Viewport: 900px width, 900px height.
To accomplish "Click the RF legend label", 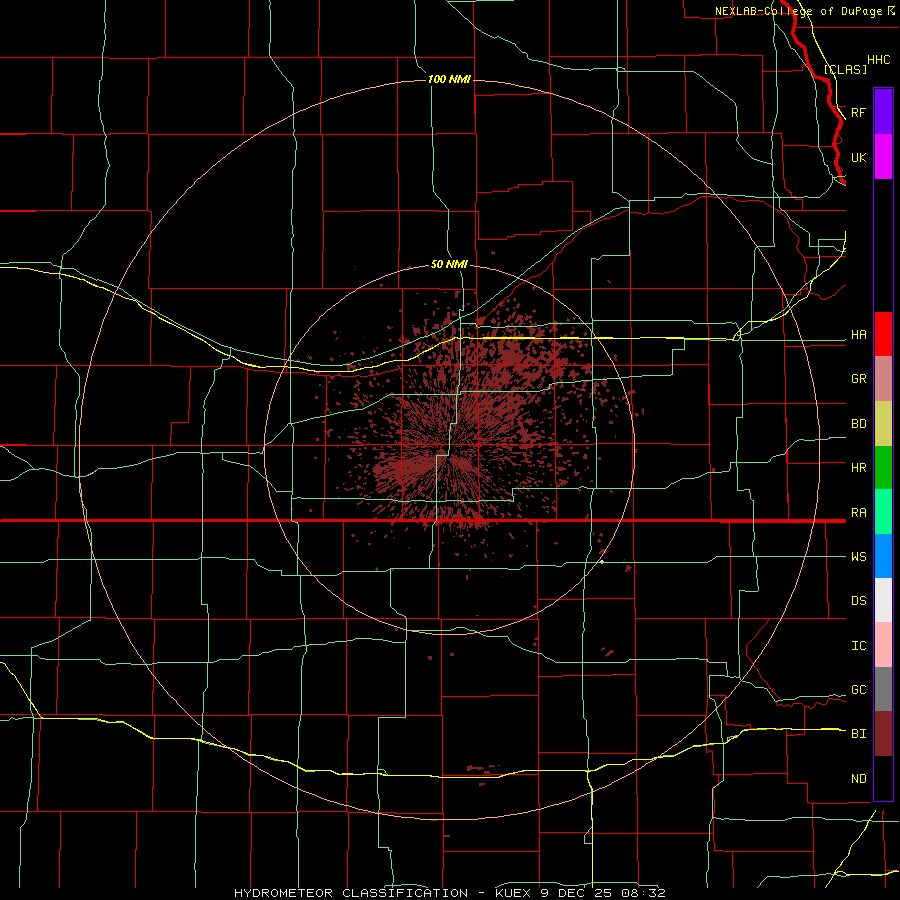I will (858, 112).
